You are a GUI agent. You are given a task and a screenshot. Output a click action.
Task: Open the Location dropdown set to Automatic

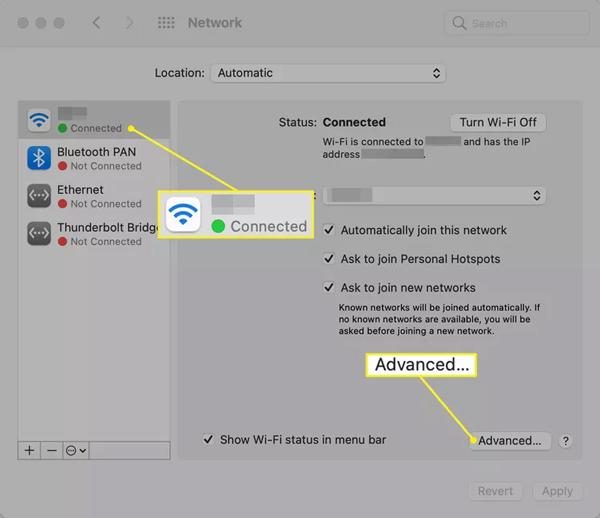tap(328, 73)
